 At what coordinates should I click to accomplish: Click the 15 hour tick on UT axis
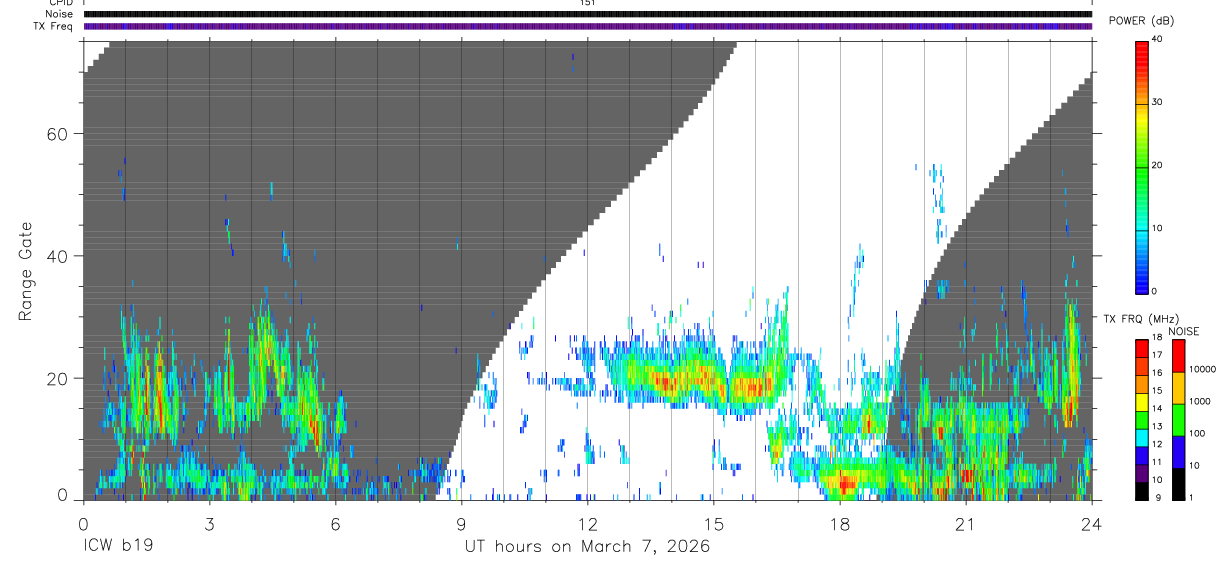(713, 523)
